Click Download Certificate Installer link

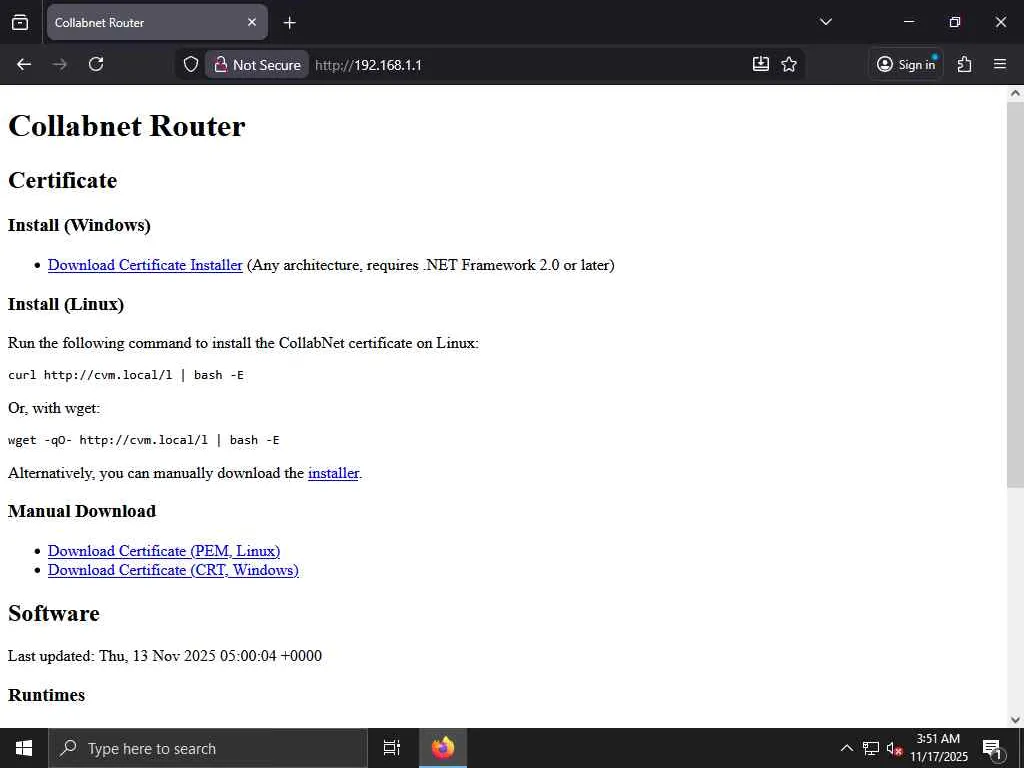click(x=145, y=265)
